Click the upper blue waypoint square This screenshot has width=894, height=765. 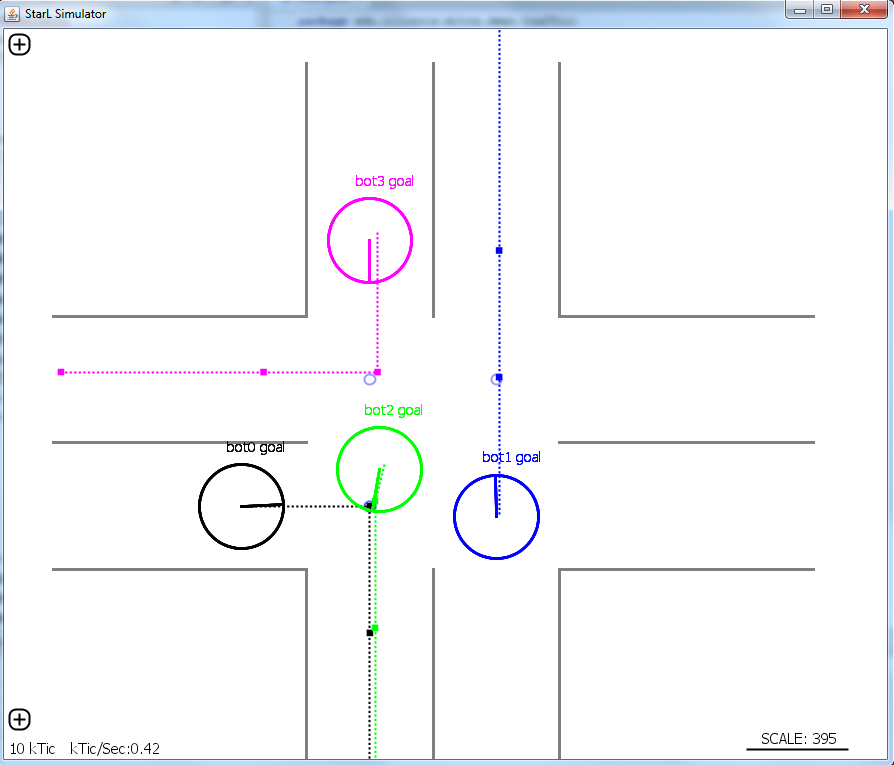[499, 250]
